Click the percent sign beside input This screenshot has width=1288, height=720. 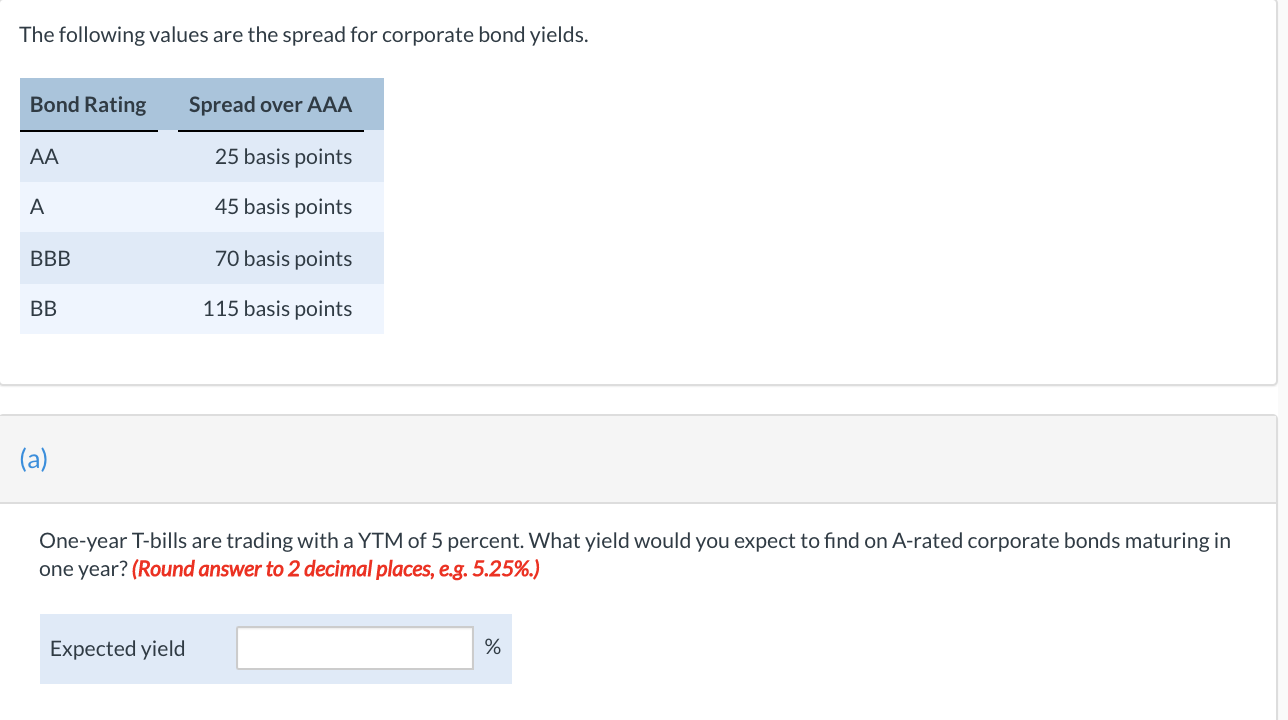pos(492,647)
